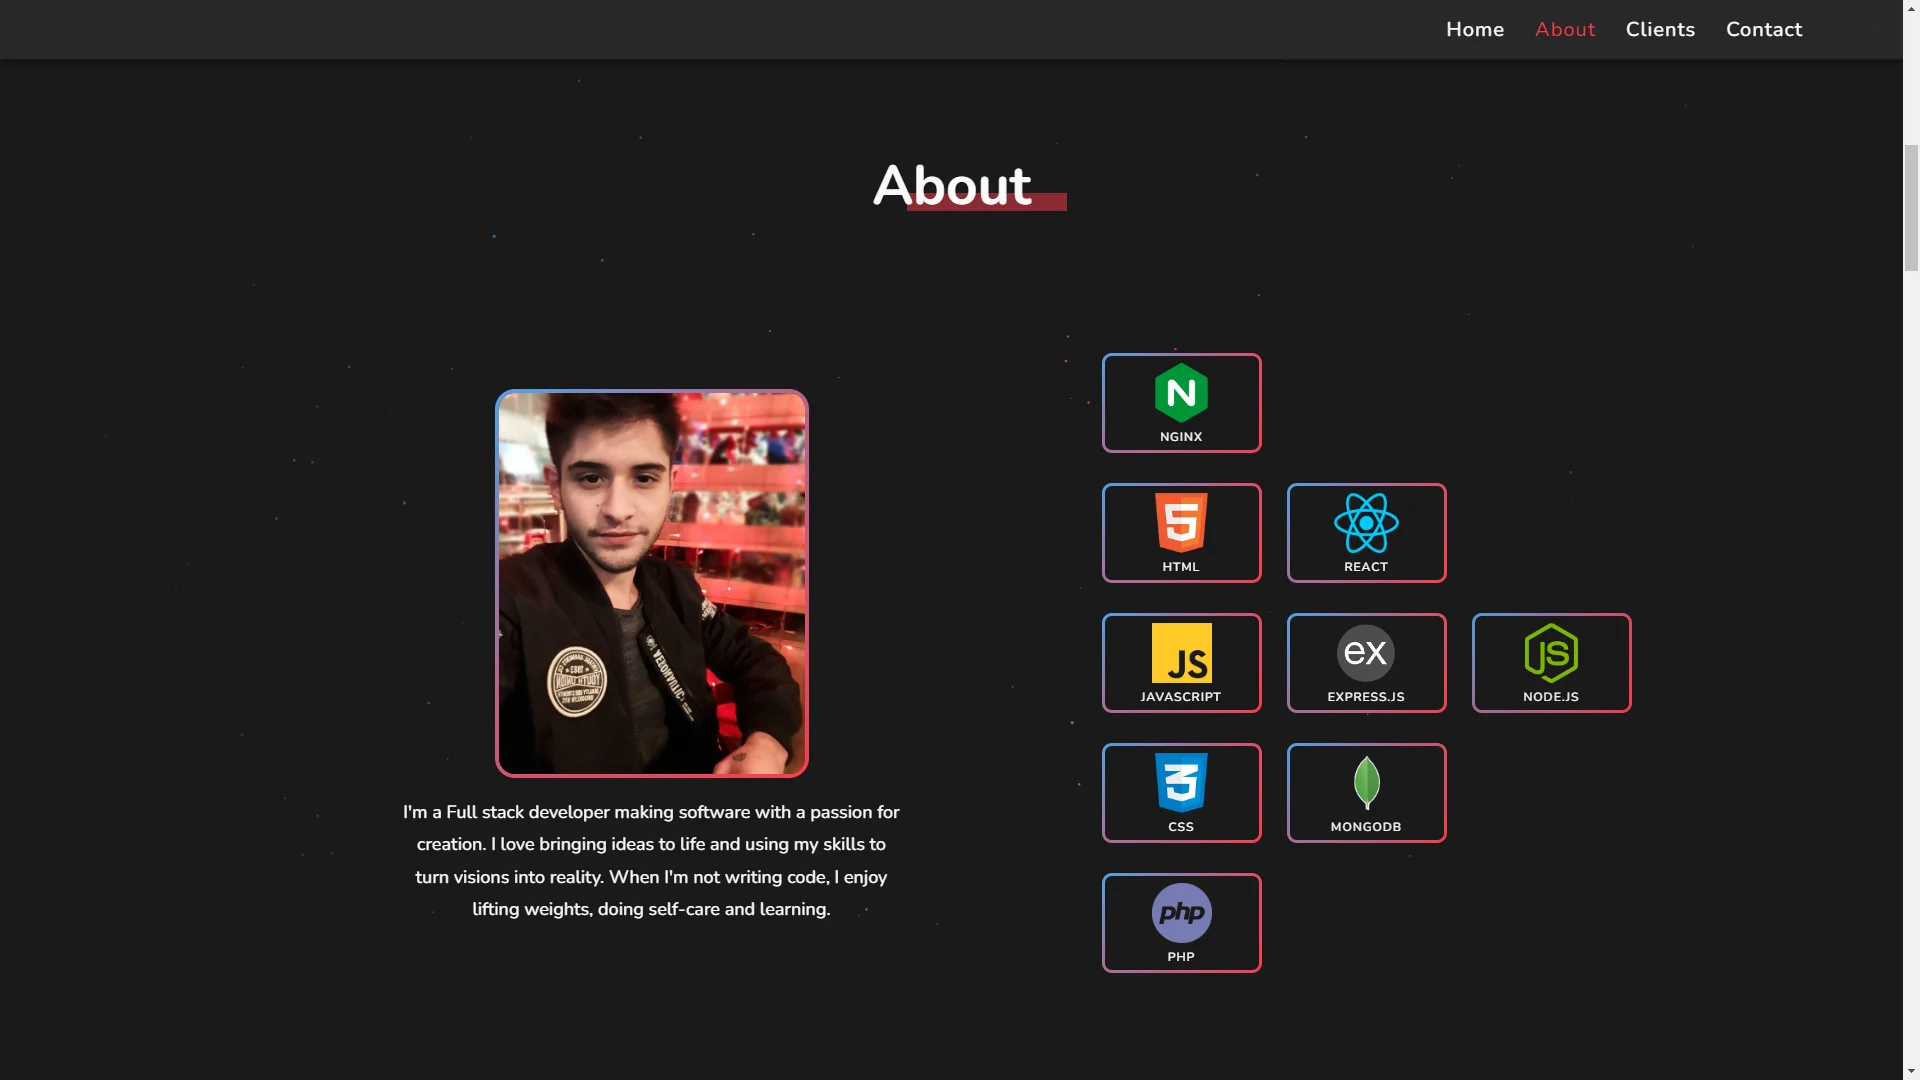Click the NODE.JS card label
Screen dimensions: 1920x1080
coord(1551,697)
